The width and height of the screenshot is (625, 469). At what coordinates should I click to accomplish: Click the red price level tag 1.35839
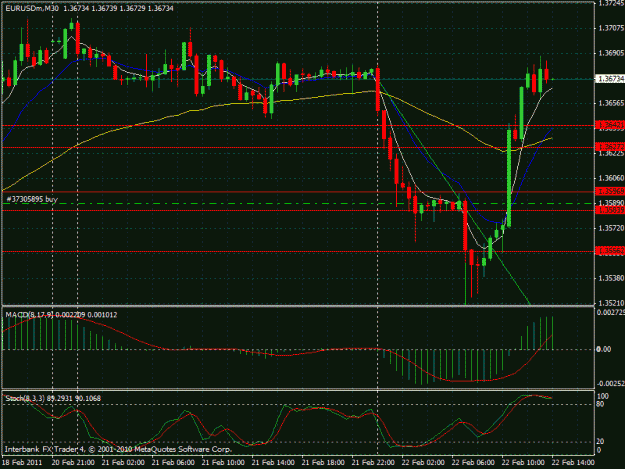(x=610, y=210)
